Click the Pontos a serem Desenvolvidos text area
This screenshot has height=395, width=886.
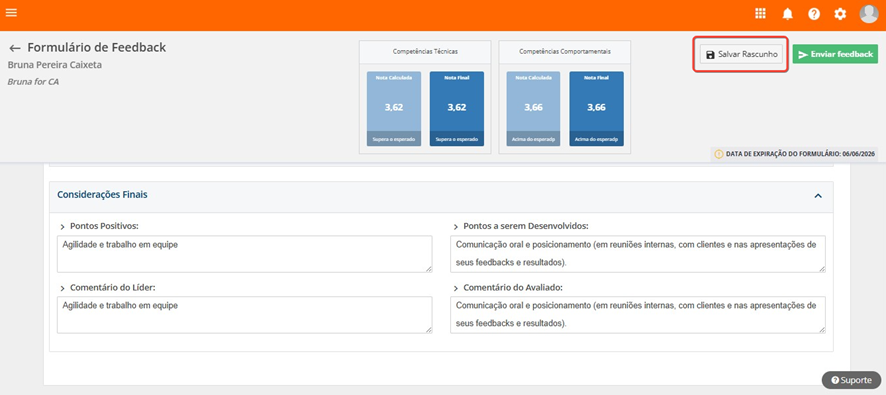coord(638,254)
